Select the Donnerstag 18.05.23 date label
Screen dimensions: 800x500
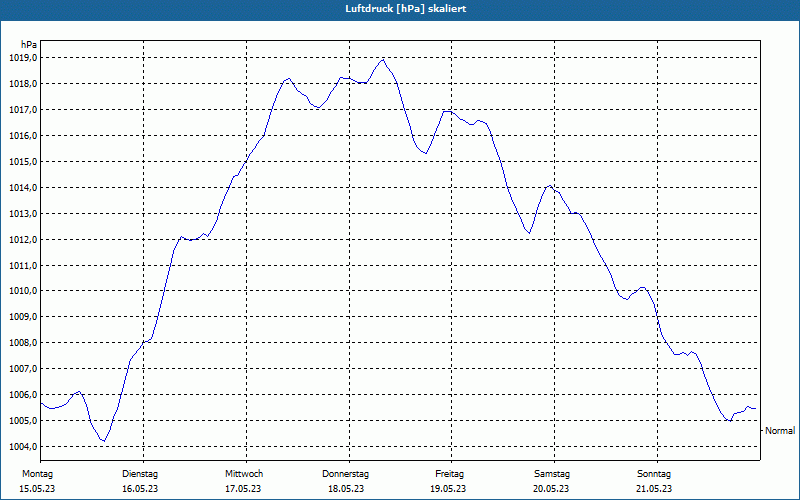point(345,481)
